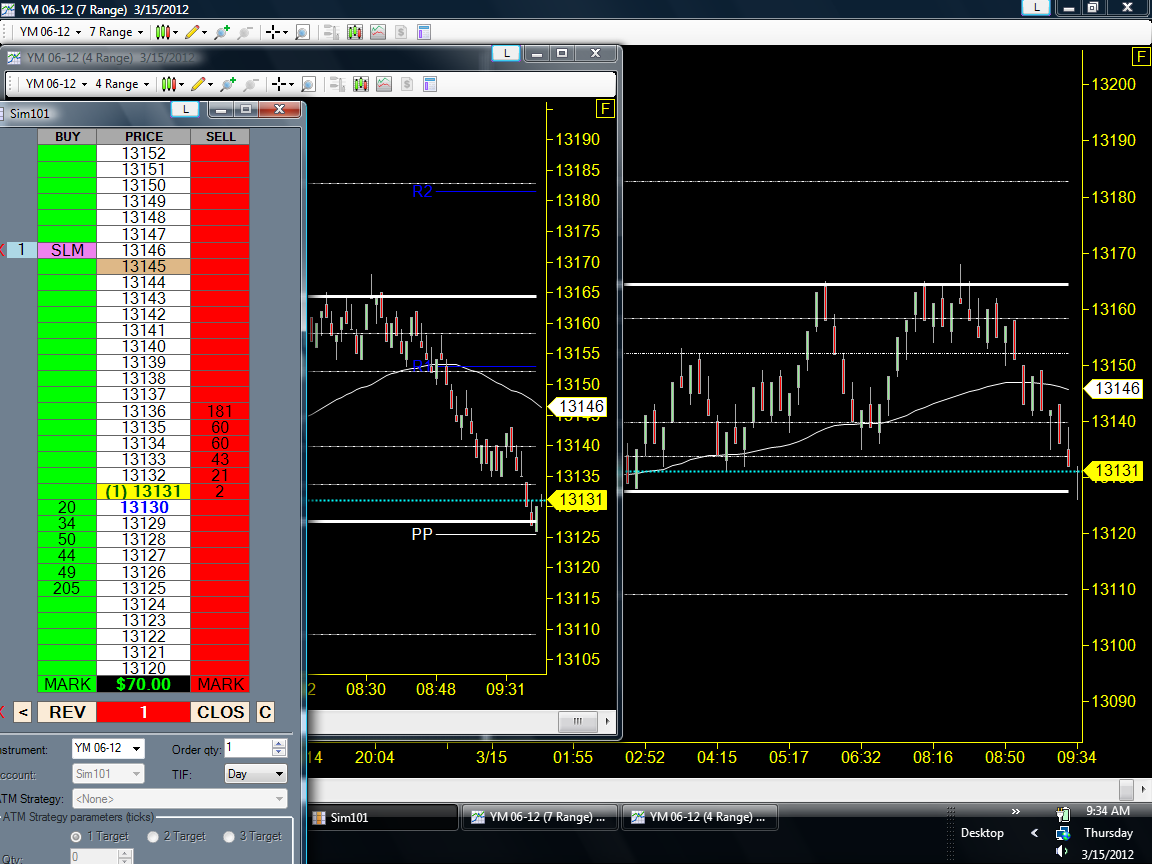Switch to YM 06-12 (4 Range) taskbar tab
This screenshot has height=864, width=1152.
(x=699, y=817)
